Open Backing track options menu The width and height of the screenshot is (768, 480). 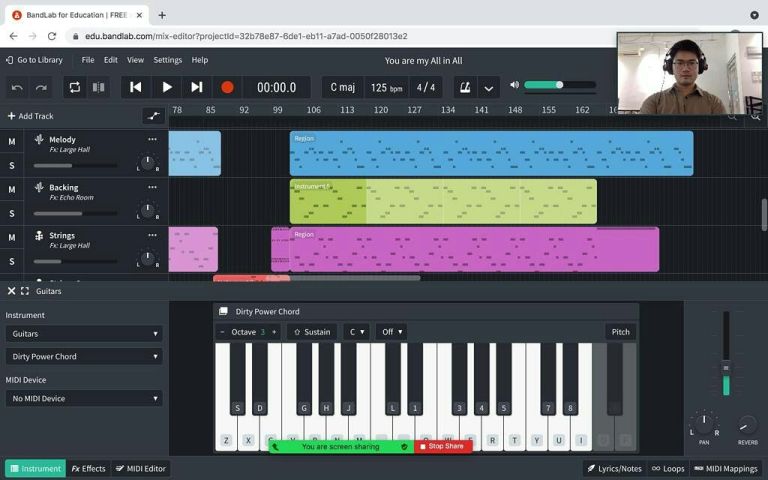tap(152, 187)
